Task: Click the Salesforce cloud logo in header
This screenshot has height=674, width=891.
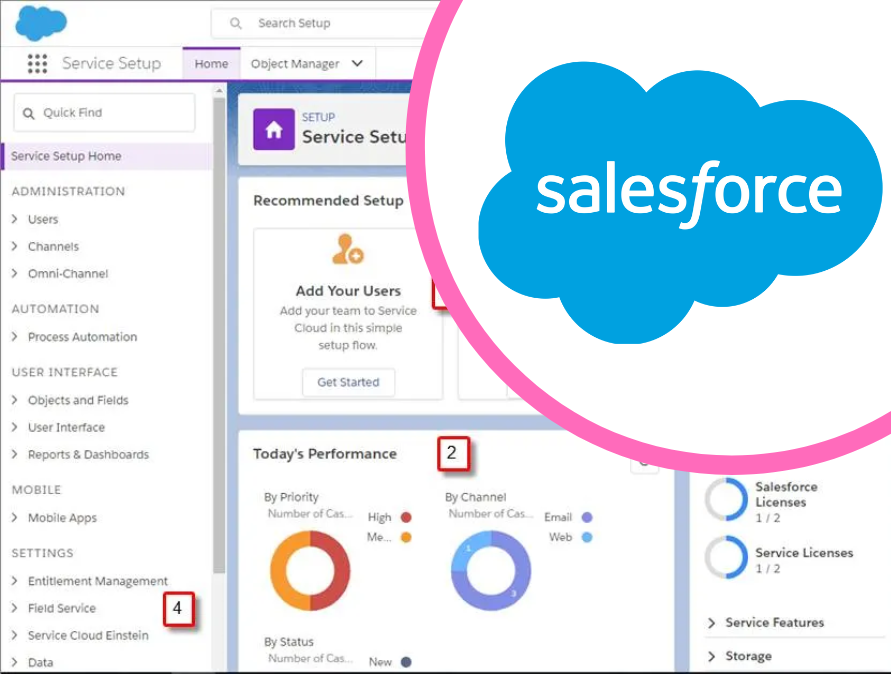Action: pyautogui.click(x=41, y=23)
